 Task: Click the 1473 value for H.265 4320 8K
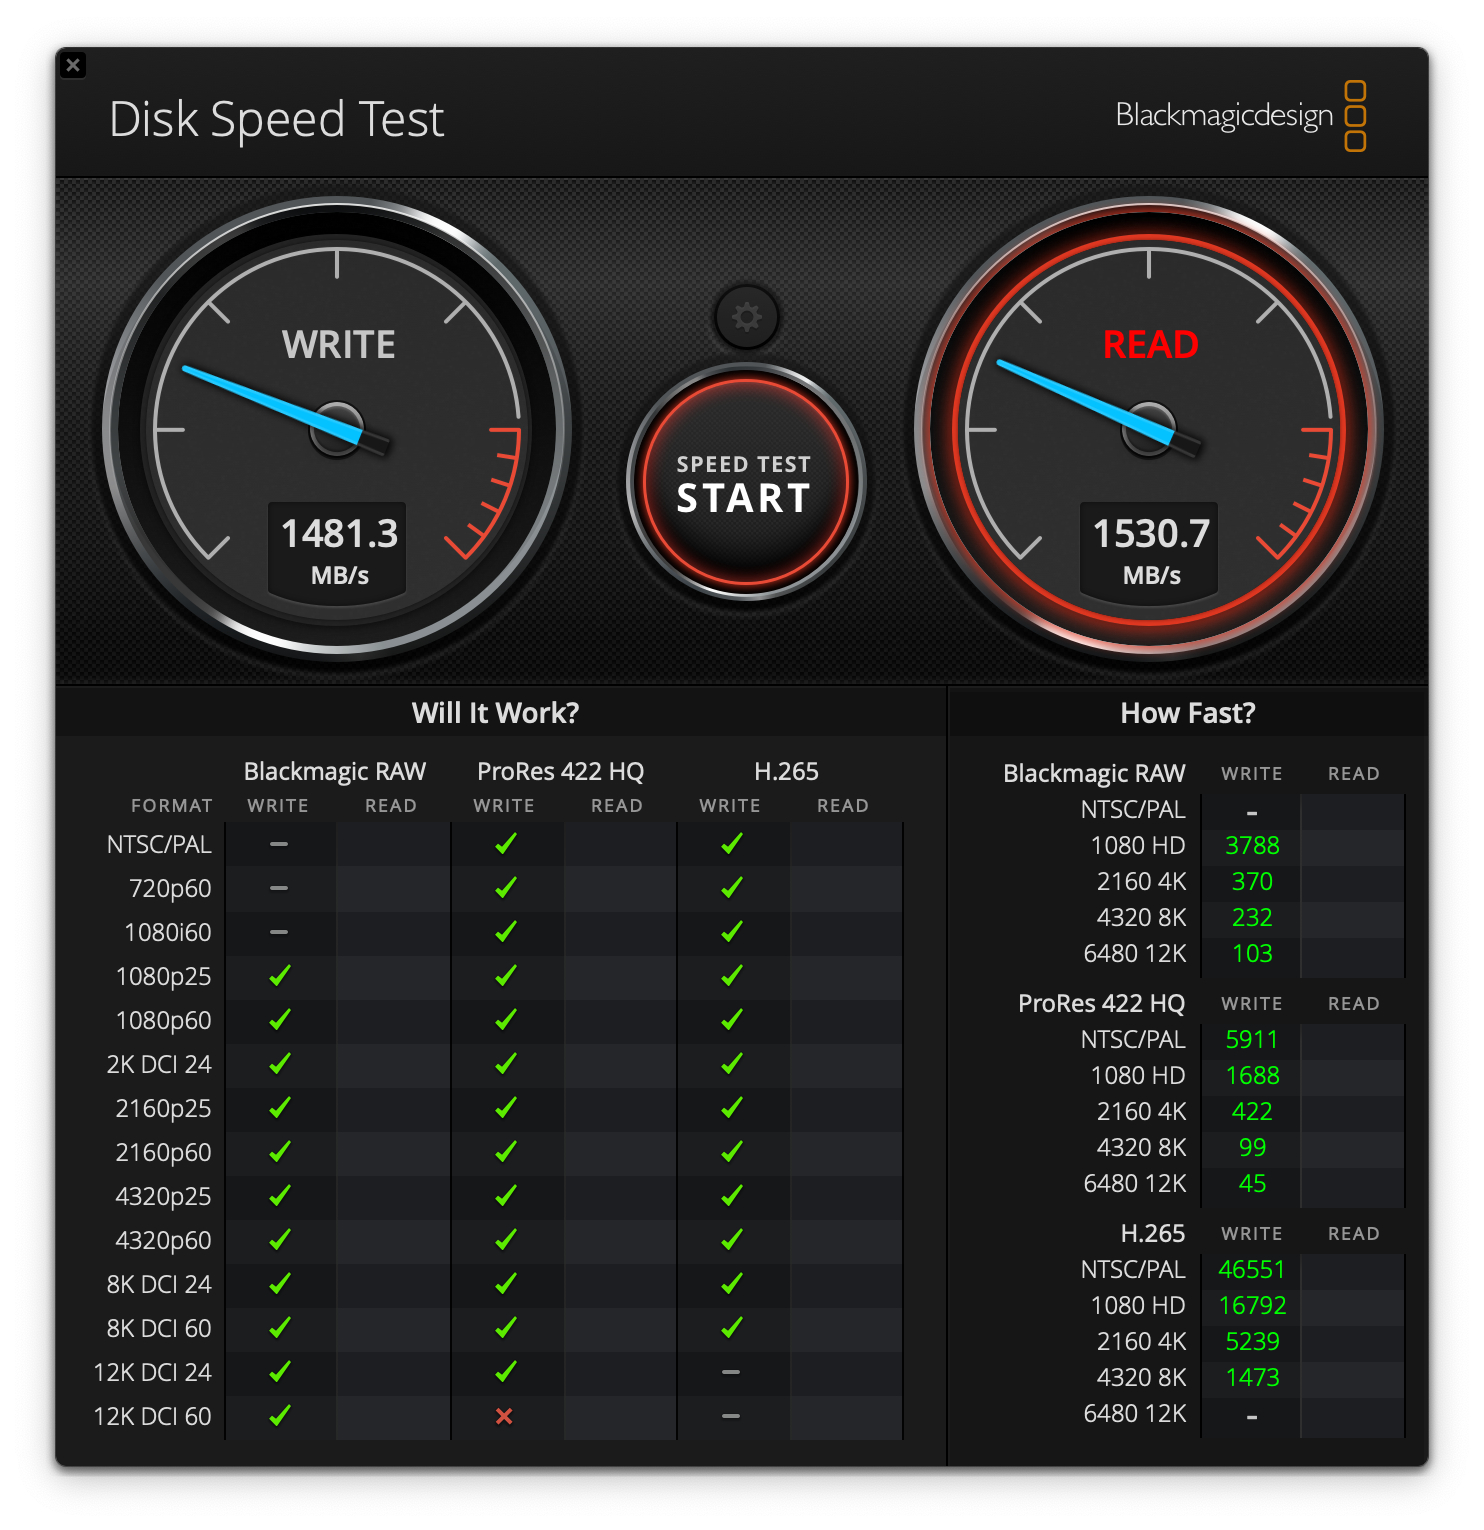click(x=1252, y=1378)
